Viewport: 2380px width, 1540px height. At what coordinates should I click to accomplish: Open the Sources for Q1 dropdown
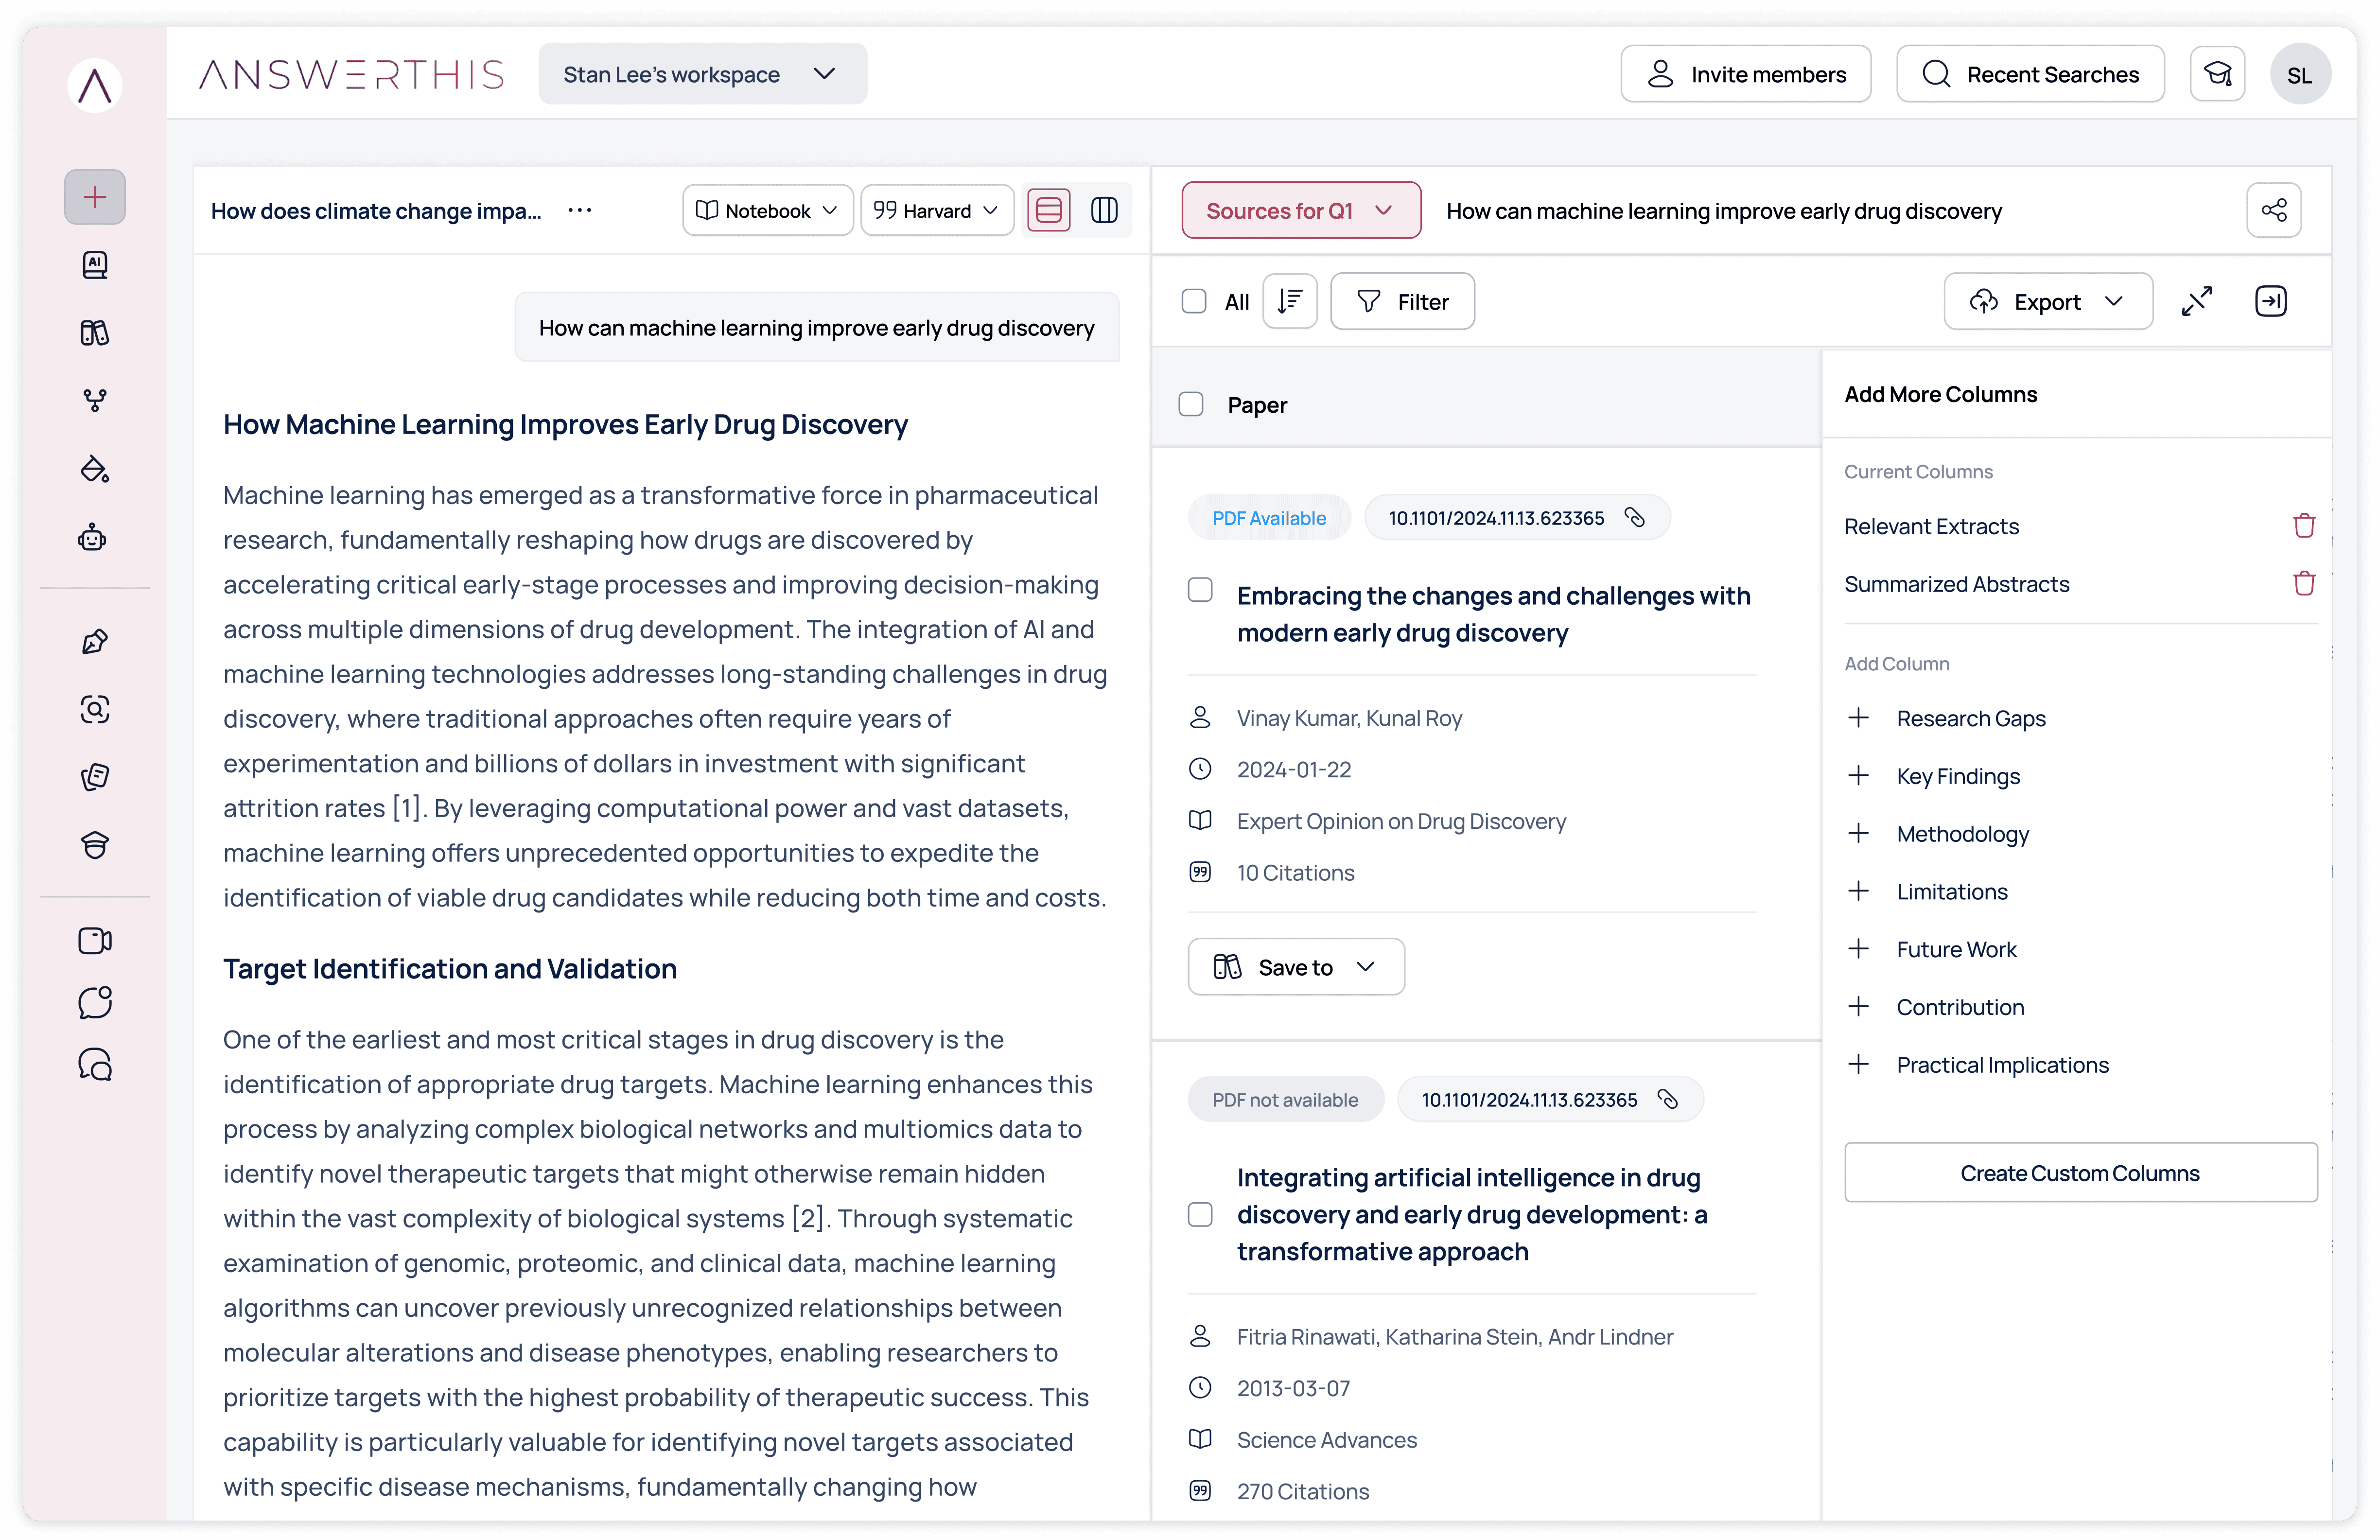1300,210
